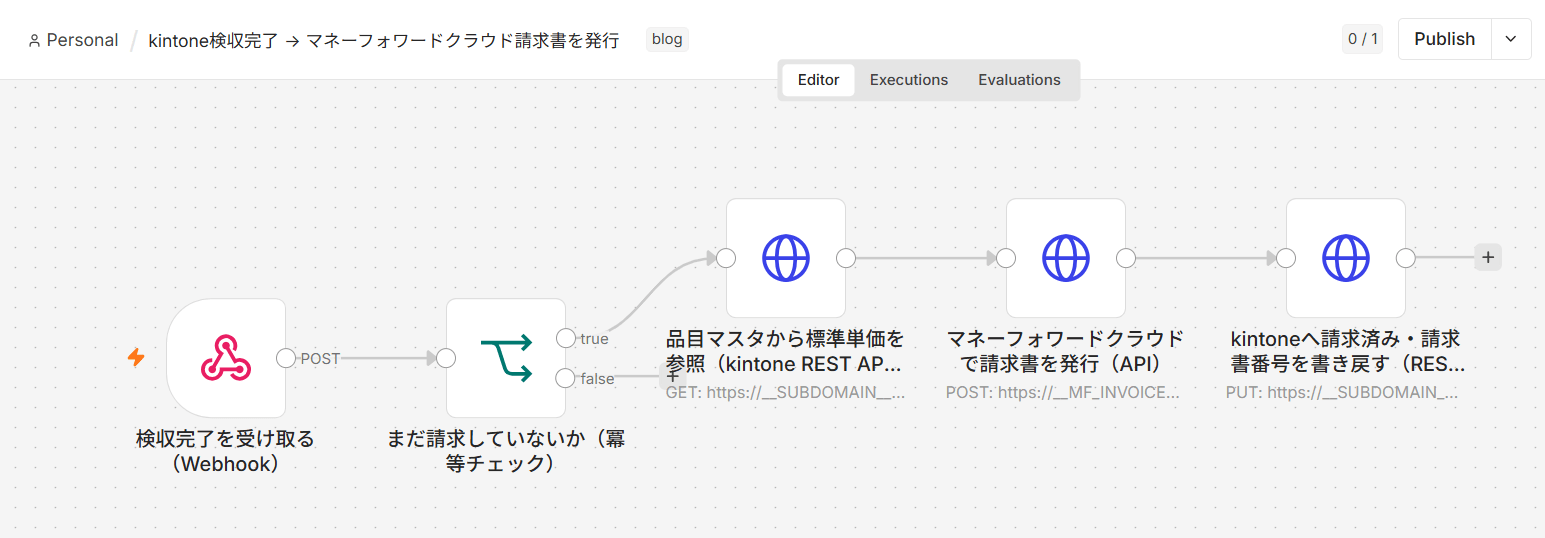Viewport: 1545px width, 538px height.
Task: Click the label kintoneへ請求済み・請求書番号を書き戻す
Action: click(x=1346, y=351)
